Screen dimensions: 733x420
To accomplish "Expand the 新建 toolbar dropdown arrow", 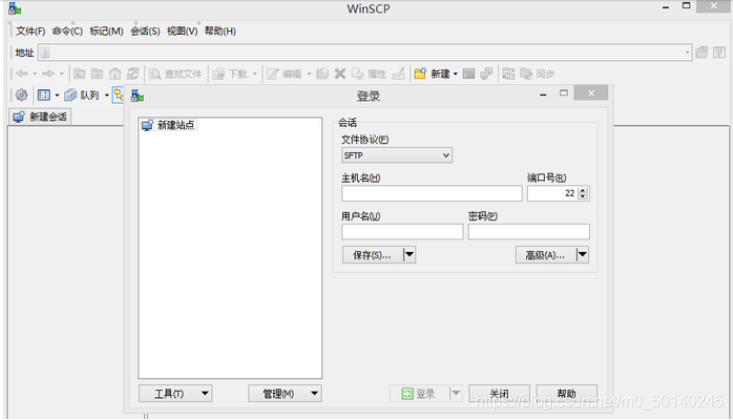I will pos(455,74).
